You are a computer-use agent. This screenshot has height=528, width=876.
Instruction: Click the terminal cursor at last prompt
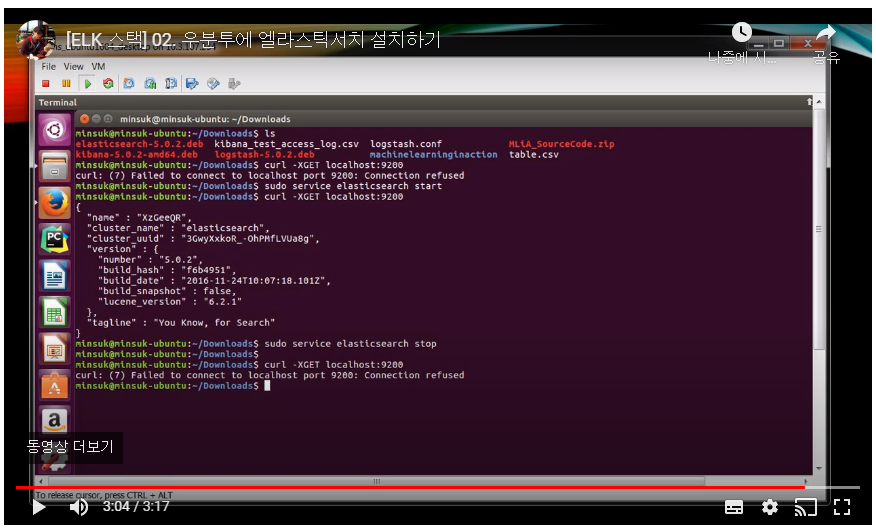[267, 386]
